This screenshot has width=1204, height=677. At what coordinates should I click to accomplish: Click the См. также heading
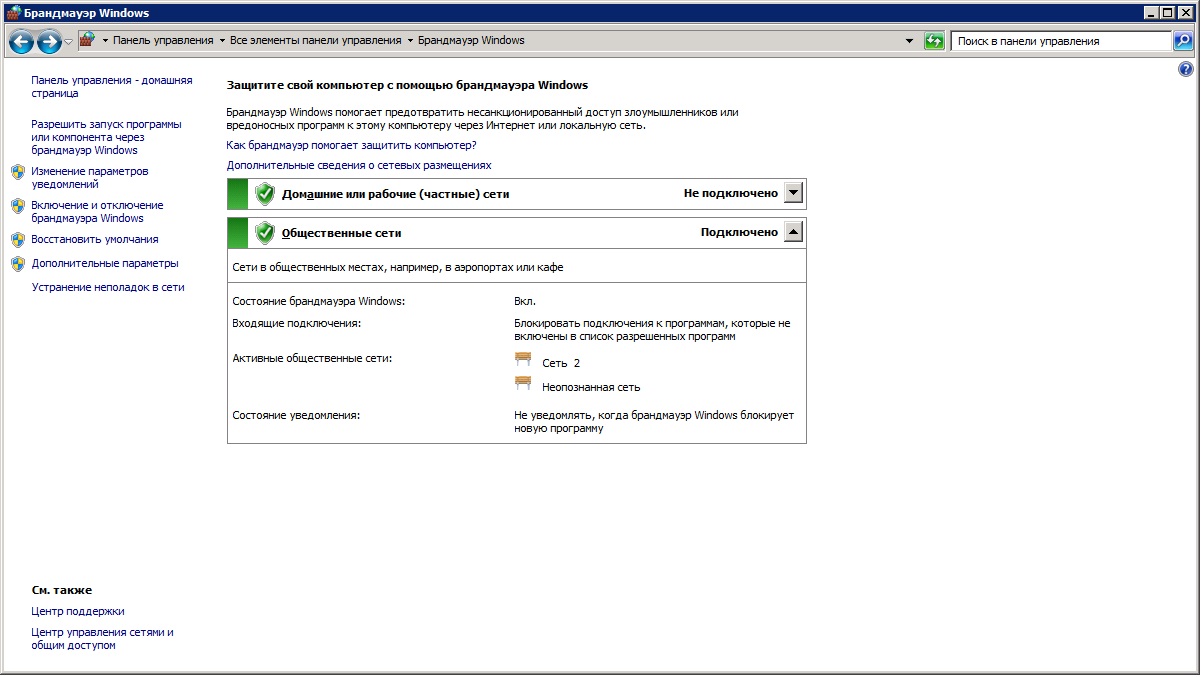(x=62, y=590)
